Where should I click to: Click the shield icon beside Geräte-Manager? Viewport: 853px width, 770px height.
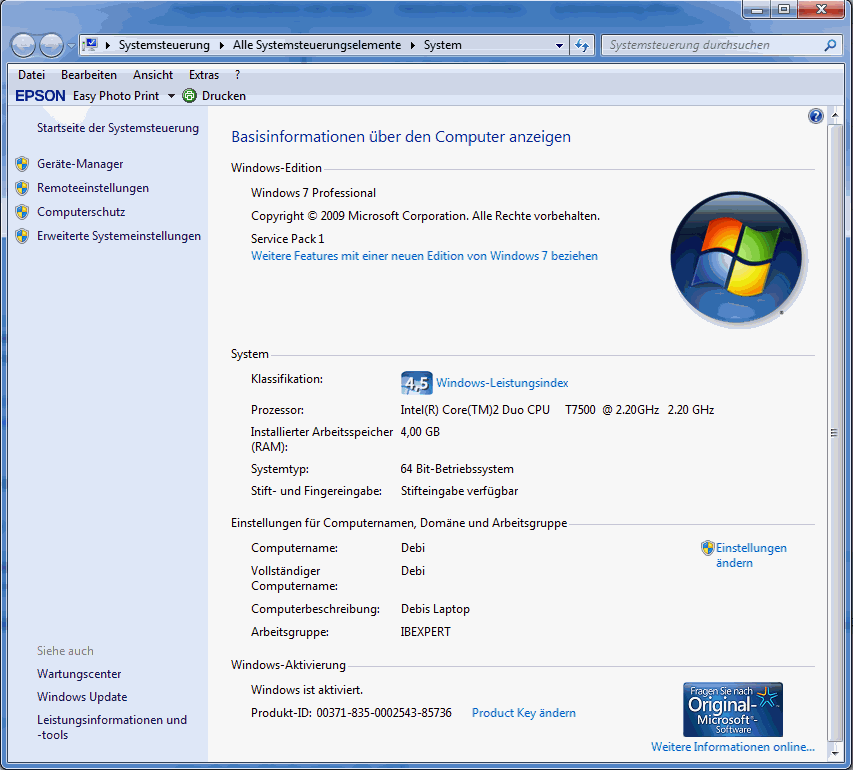tap(22, 164)
